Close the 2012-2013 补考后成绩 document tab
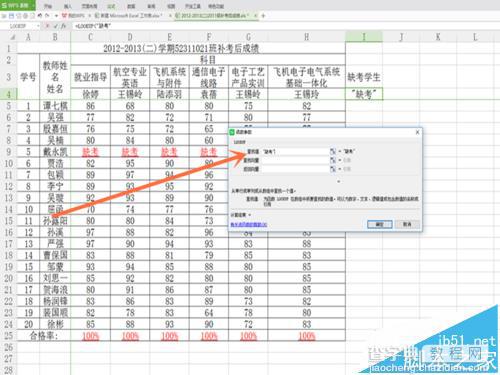This screenshot has height=375, width=500. pyautogui.click(x=256, y=16)
